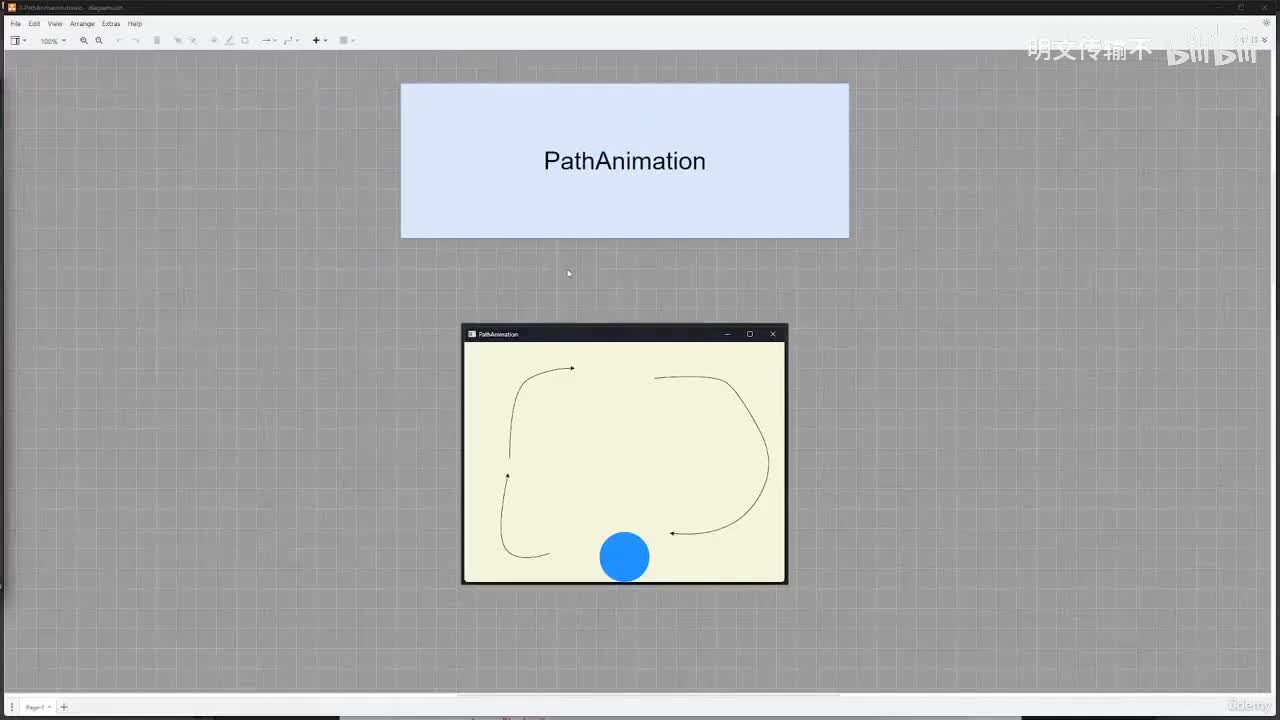Click the PathAnimation window title text
The image size is (1280, 720).
pyautogui.click(x=498, y=334)
